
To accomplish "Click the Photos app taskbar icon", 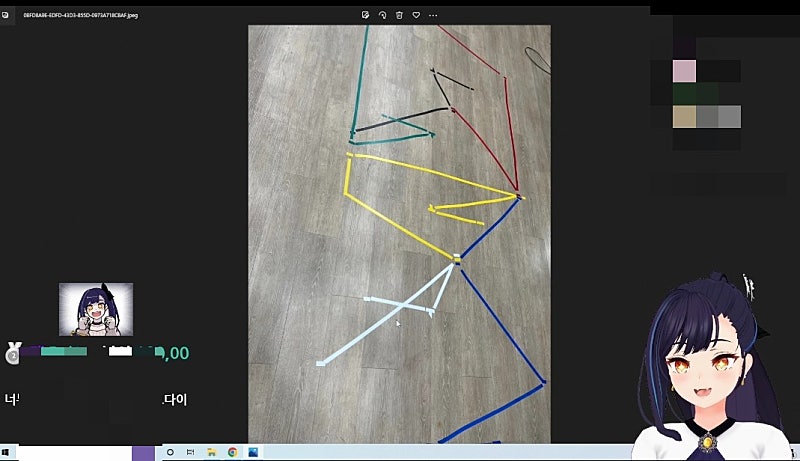I will 253,452.
